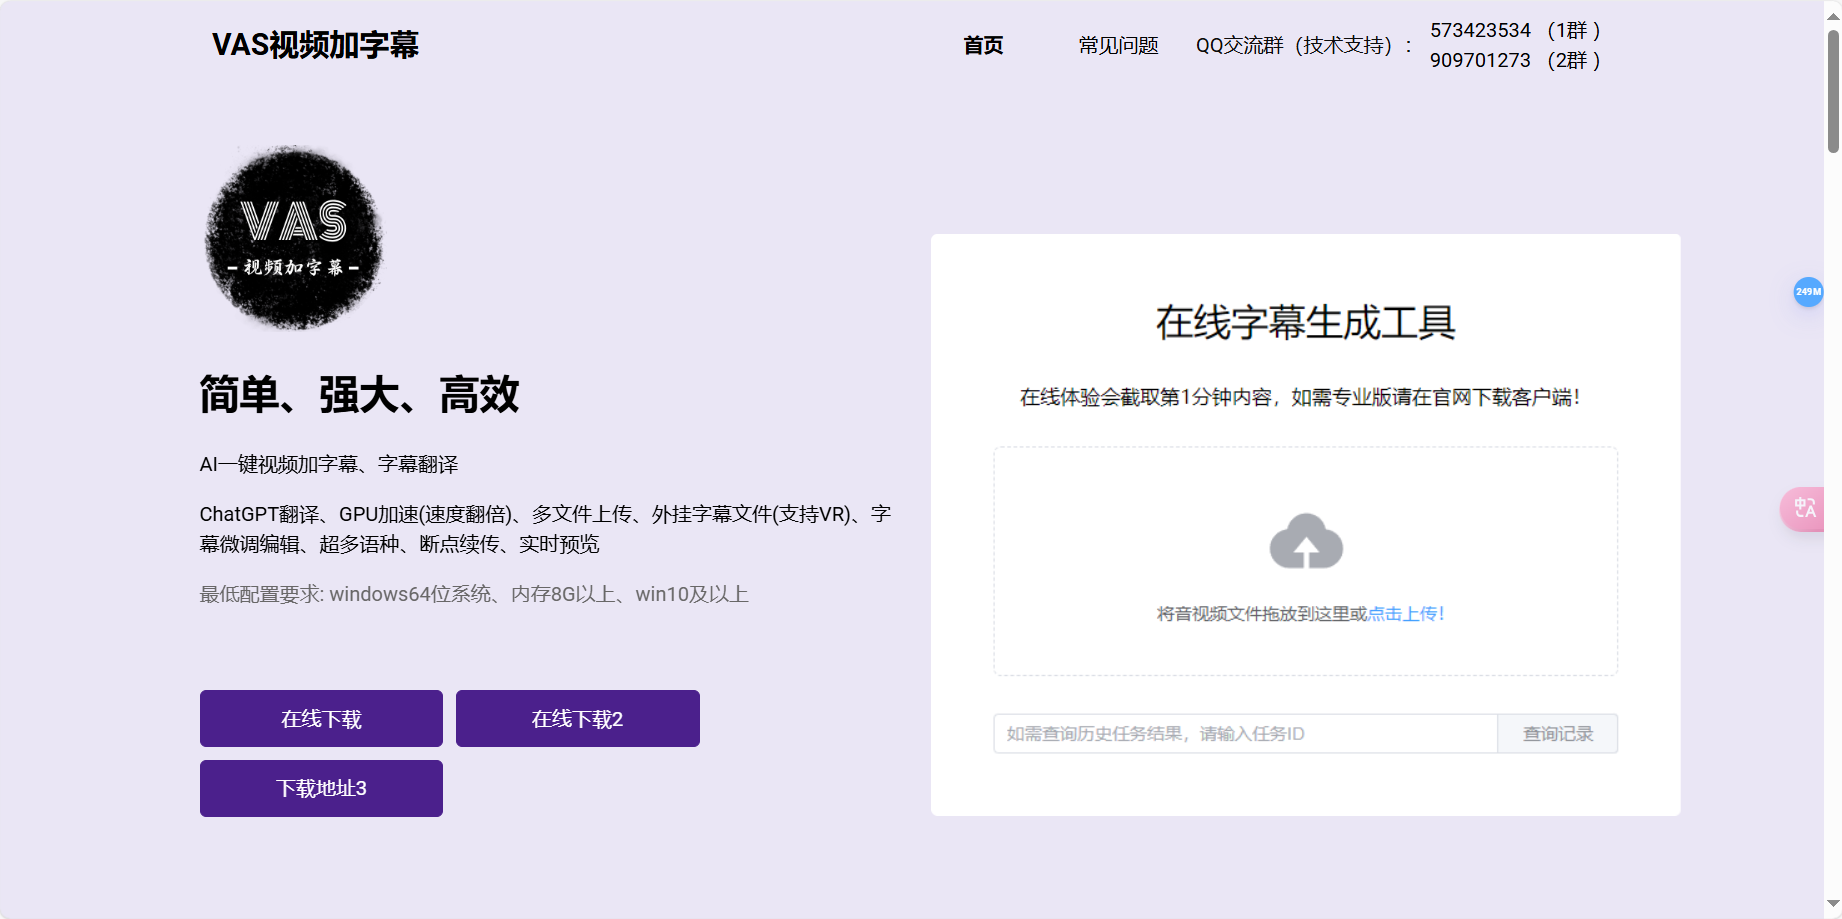This screenshot has width=1842, height=919.
Task: Click the 在线下载2 download button
Action: (577, 718)
